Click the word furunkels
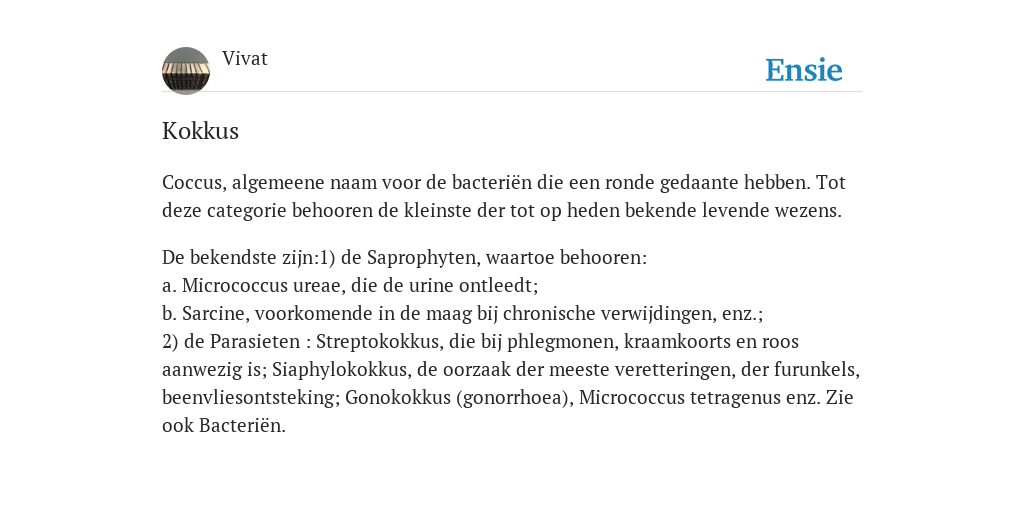1024x512 pixels. pos(817,370)
